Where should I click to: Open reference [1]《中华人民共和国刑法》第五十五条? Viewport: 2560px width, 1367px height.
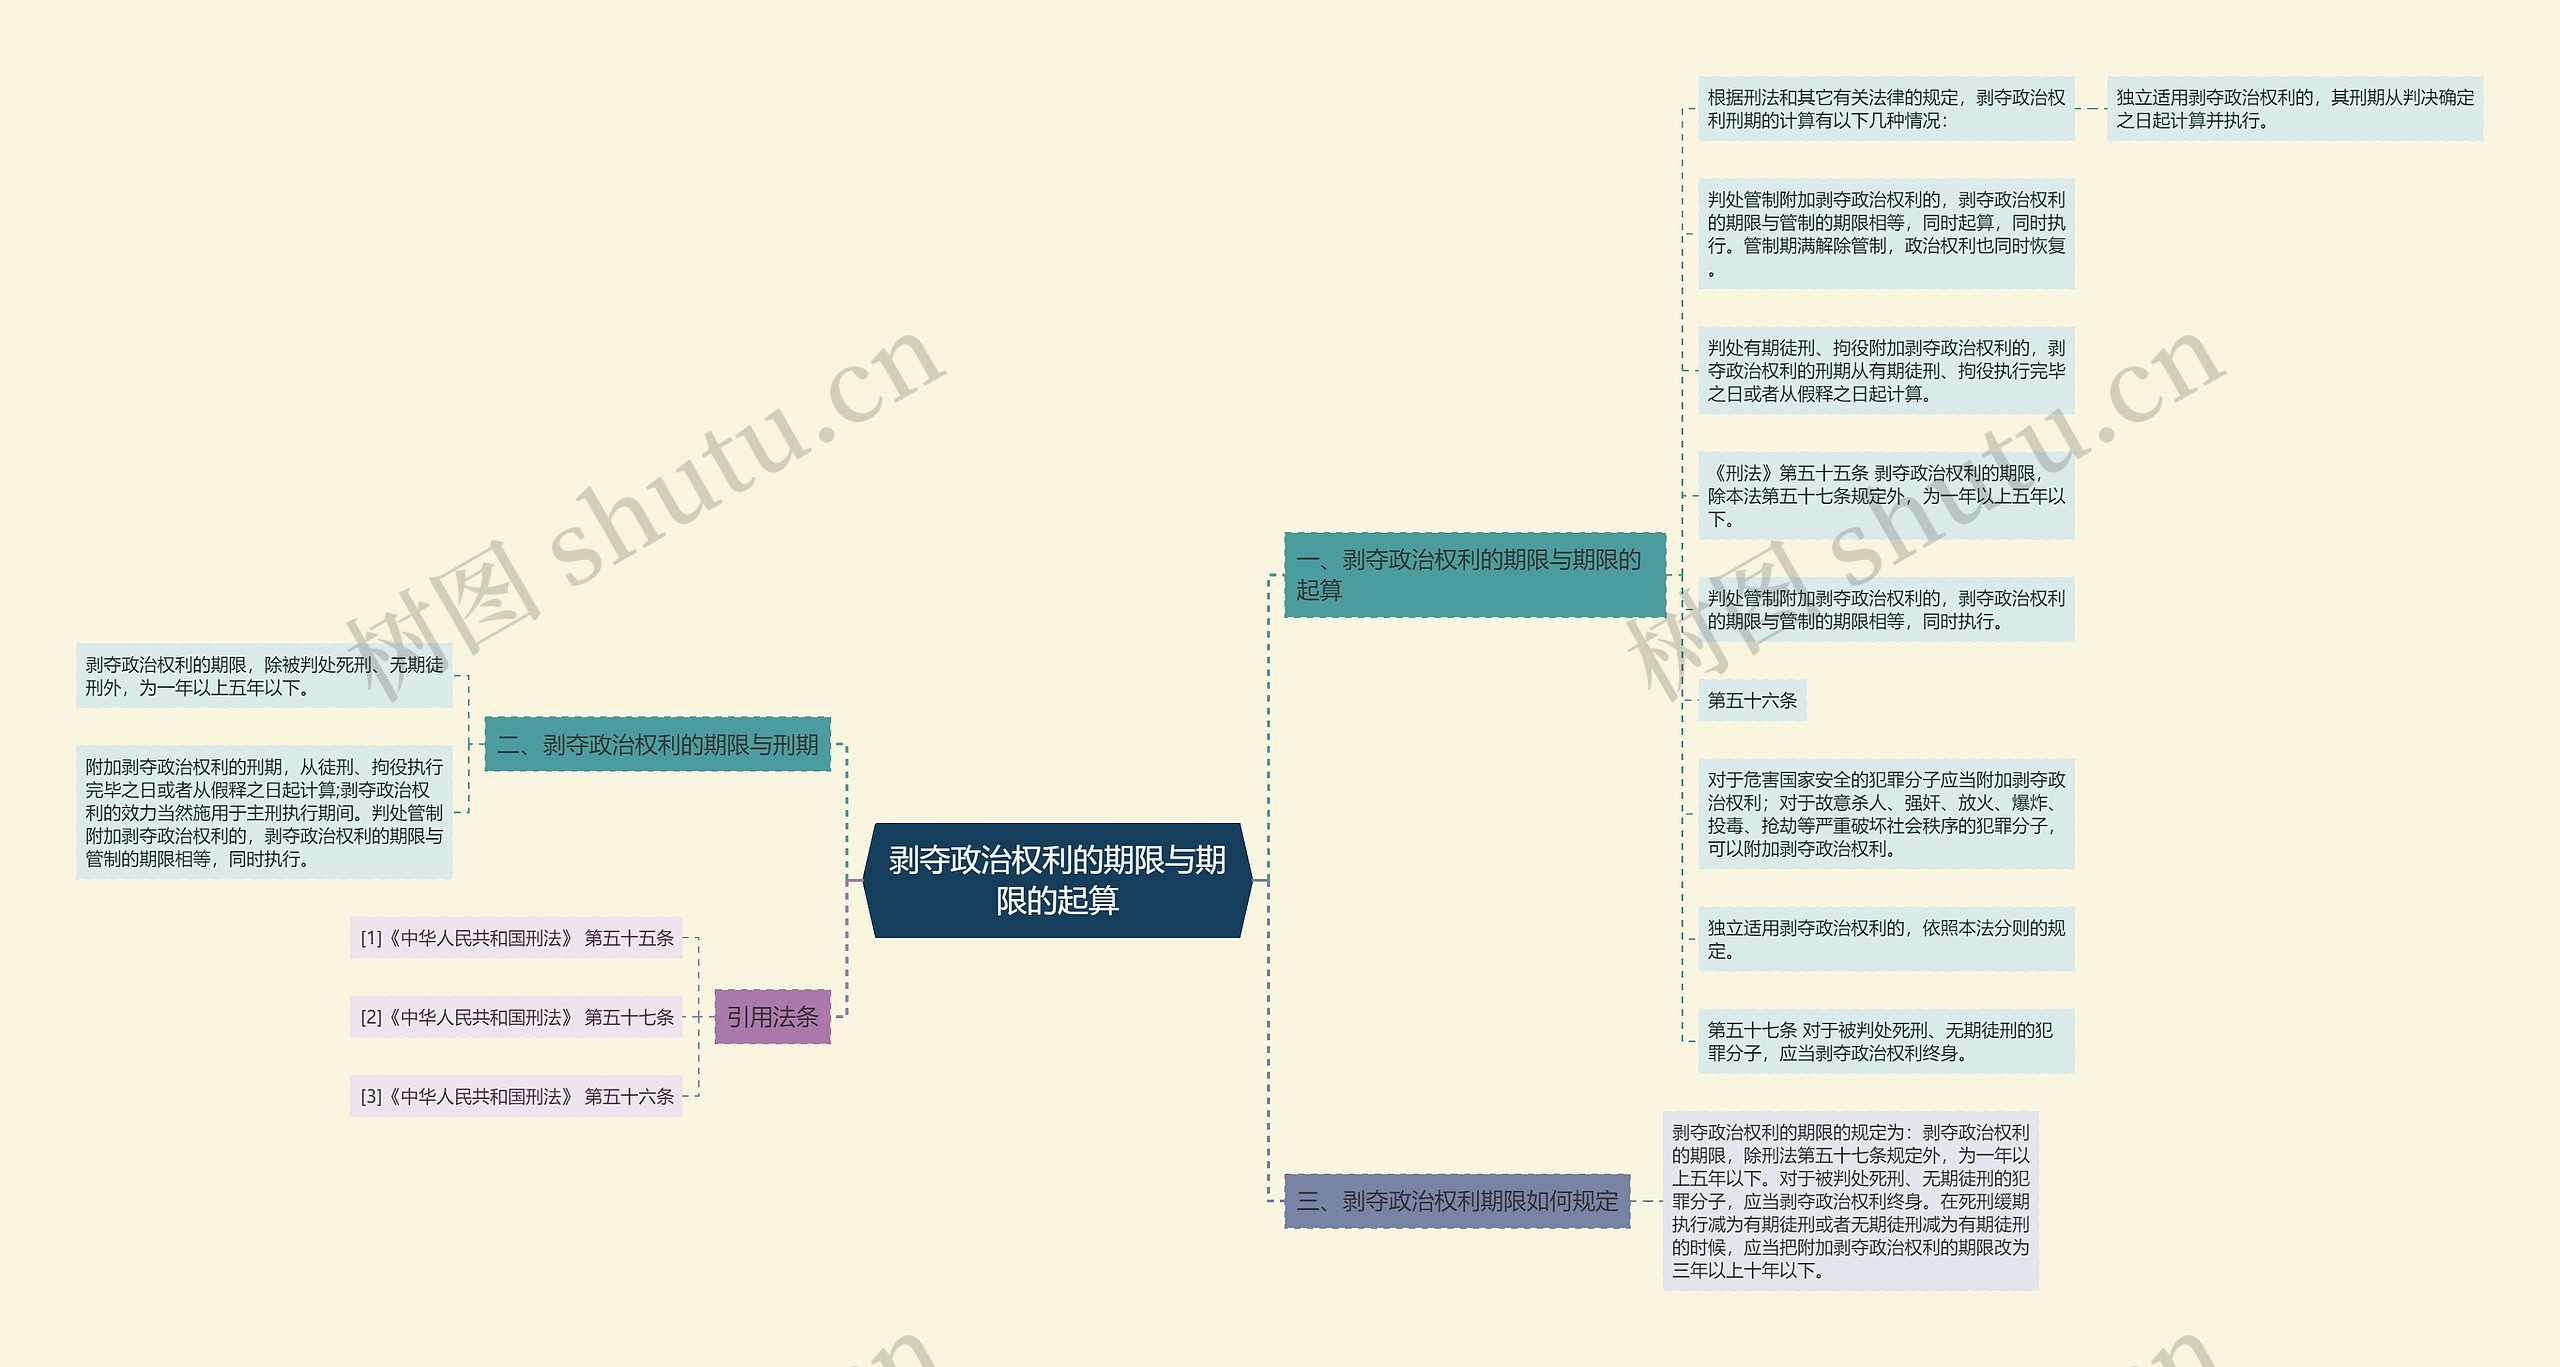pyautogui.click(x=516, y=938)
